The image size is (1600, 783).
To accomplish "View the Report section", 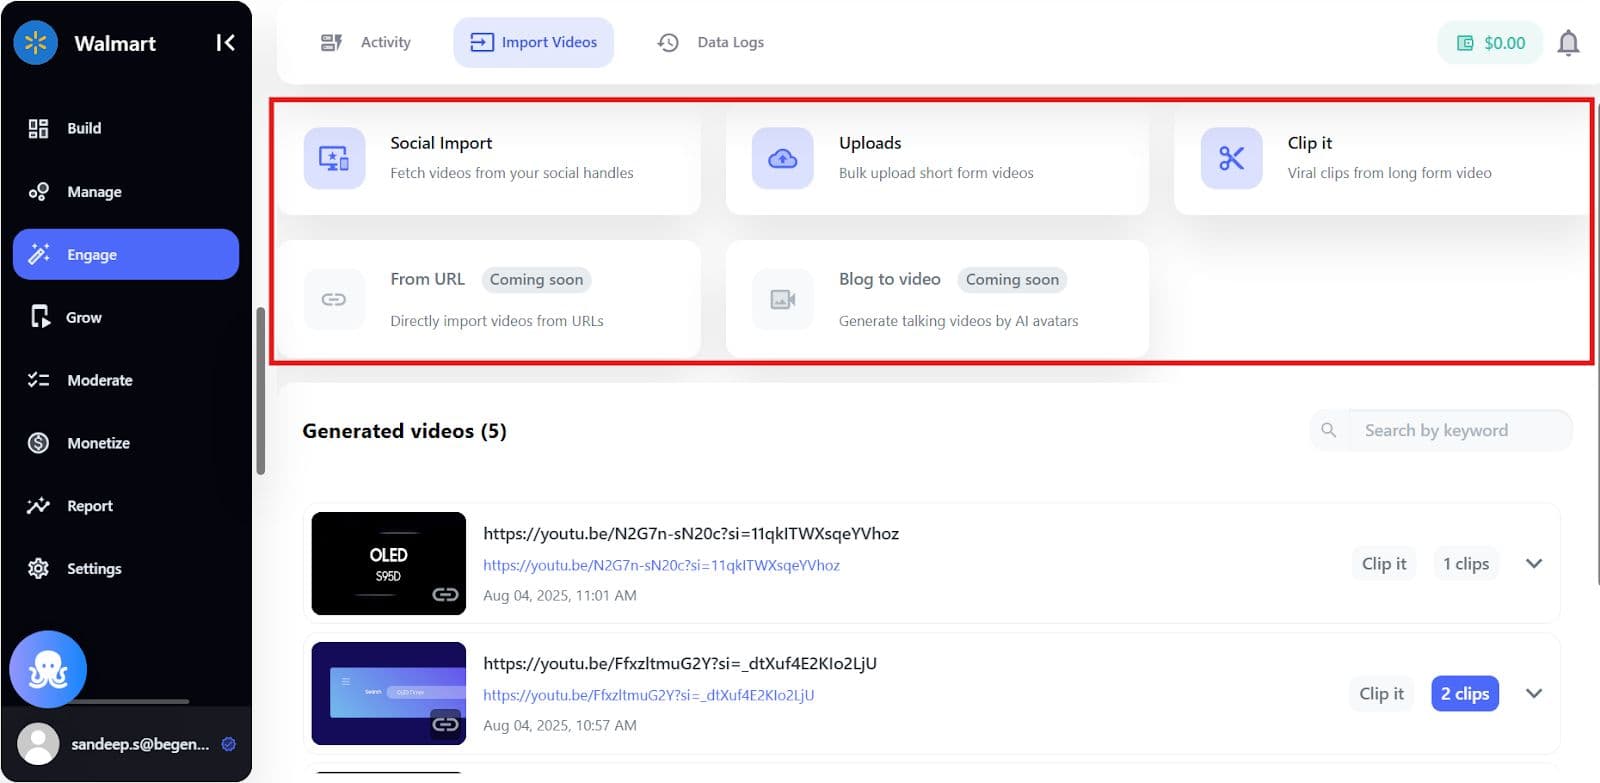I will [x=126, y=506].
